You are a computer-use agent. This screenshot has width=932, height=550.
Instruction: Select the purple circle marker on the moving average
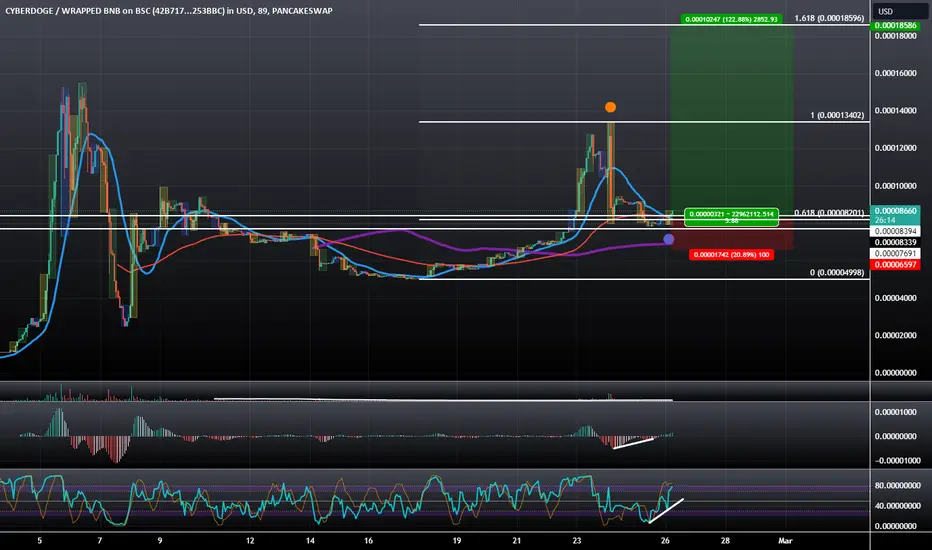click(x=669, y=239)
